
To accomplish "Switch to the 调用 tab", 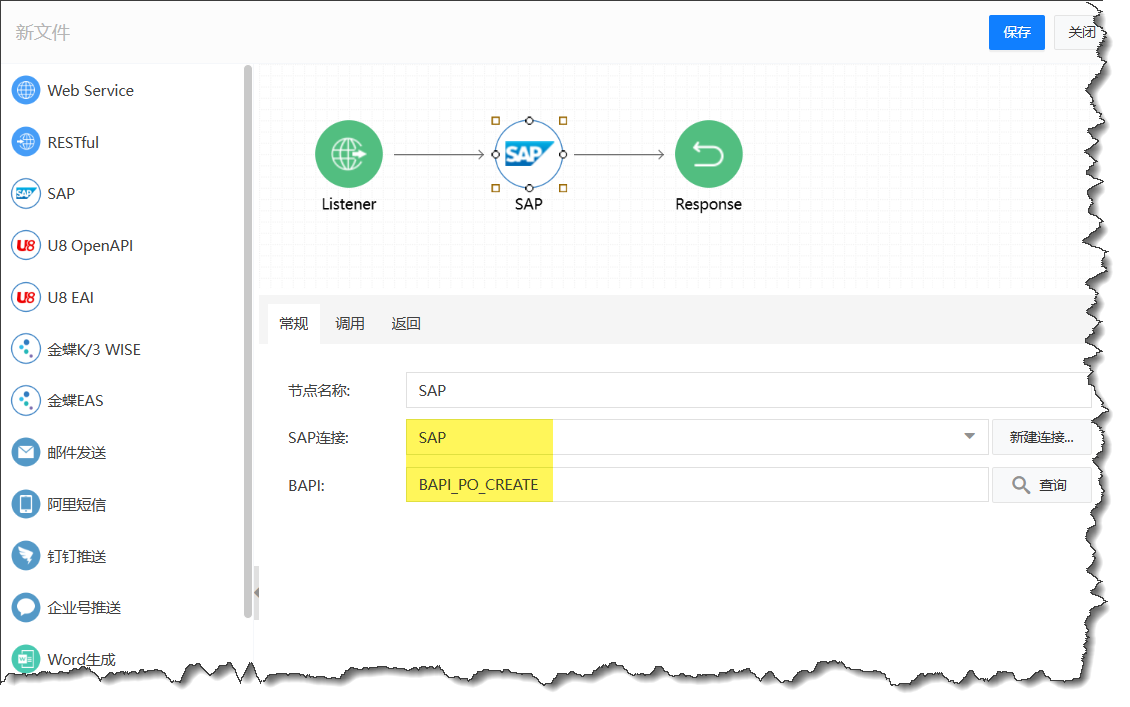I will tap(350, 324).
